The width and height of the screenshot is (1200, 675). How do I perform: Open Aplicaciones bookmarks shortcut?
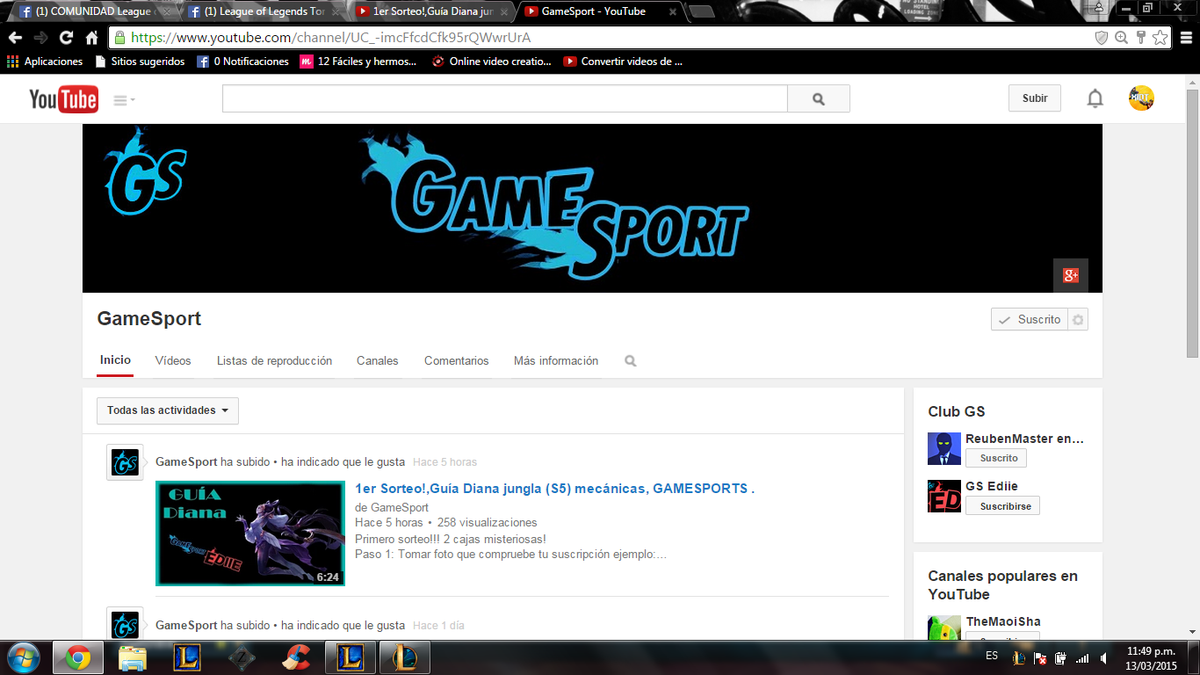click(x=45, y=61)
